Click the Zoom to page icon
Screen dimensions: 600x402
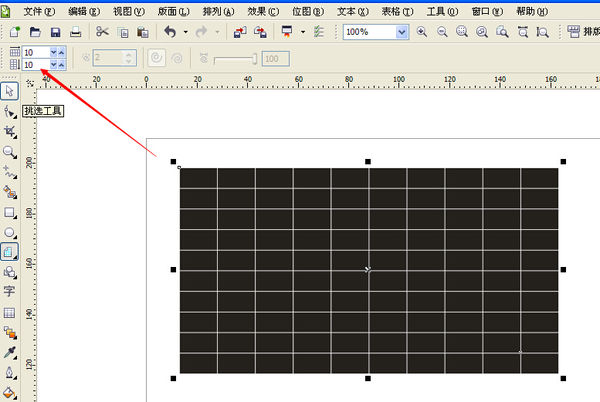point(502,32)
